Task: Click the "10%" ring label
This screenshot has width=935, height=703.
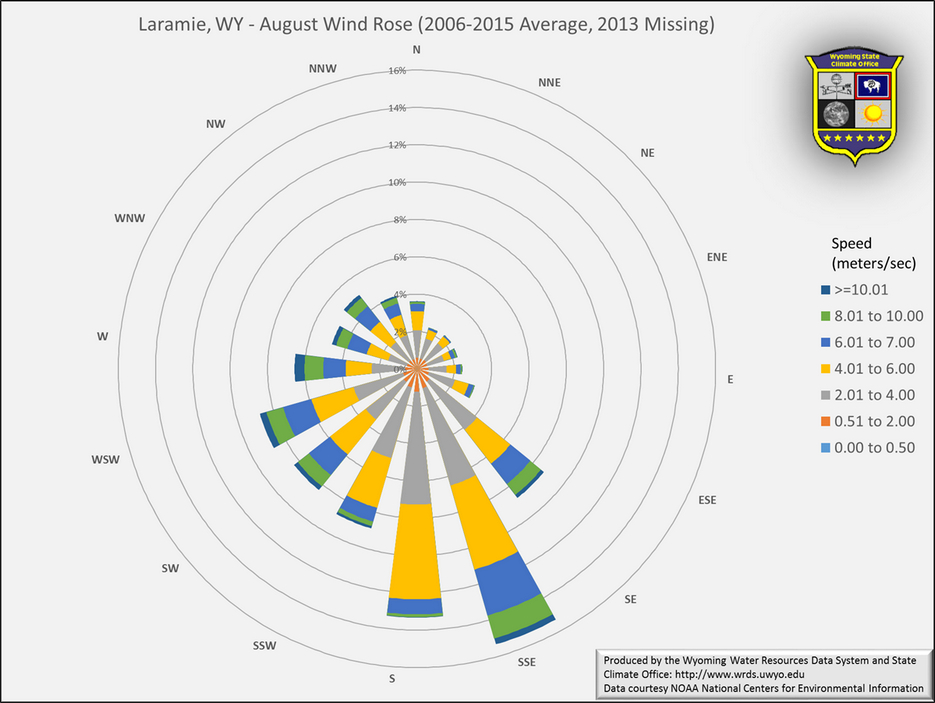Action: point(397,183)
